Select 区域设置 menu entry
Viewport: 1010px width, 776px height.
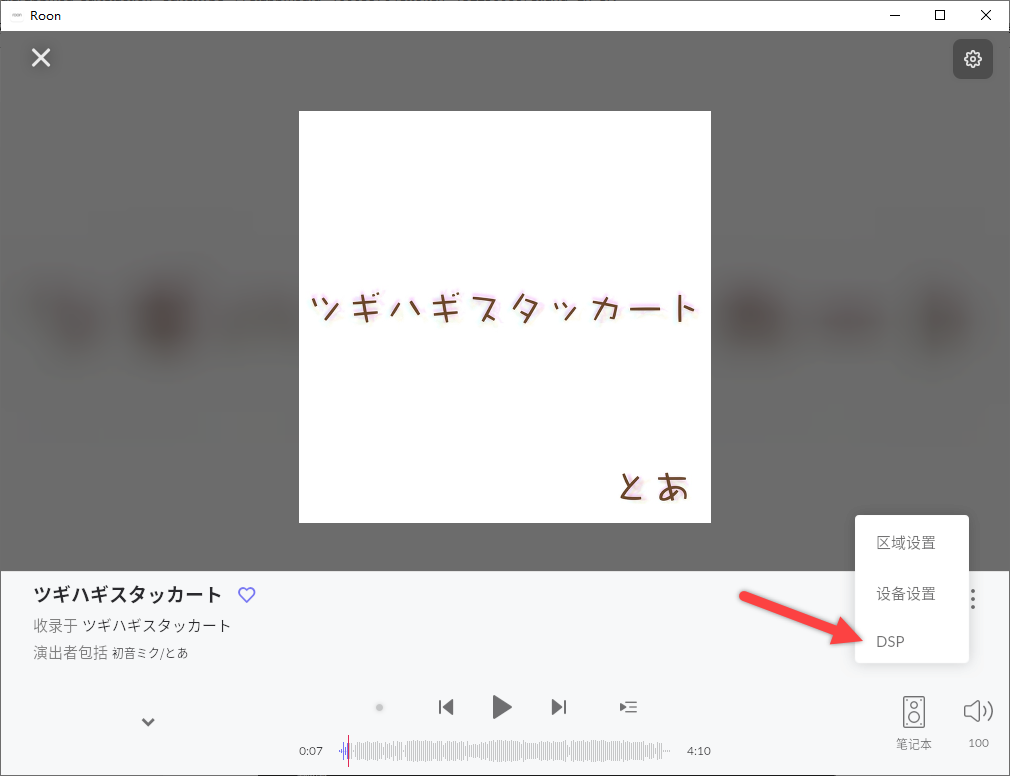tap(911, 543)
